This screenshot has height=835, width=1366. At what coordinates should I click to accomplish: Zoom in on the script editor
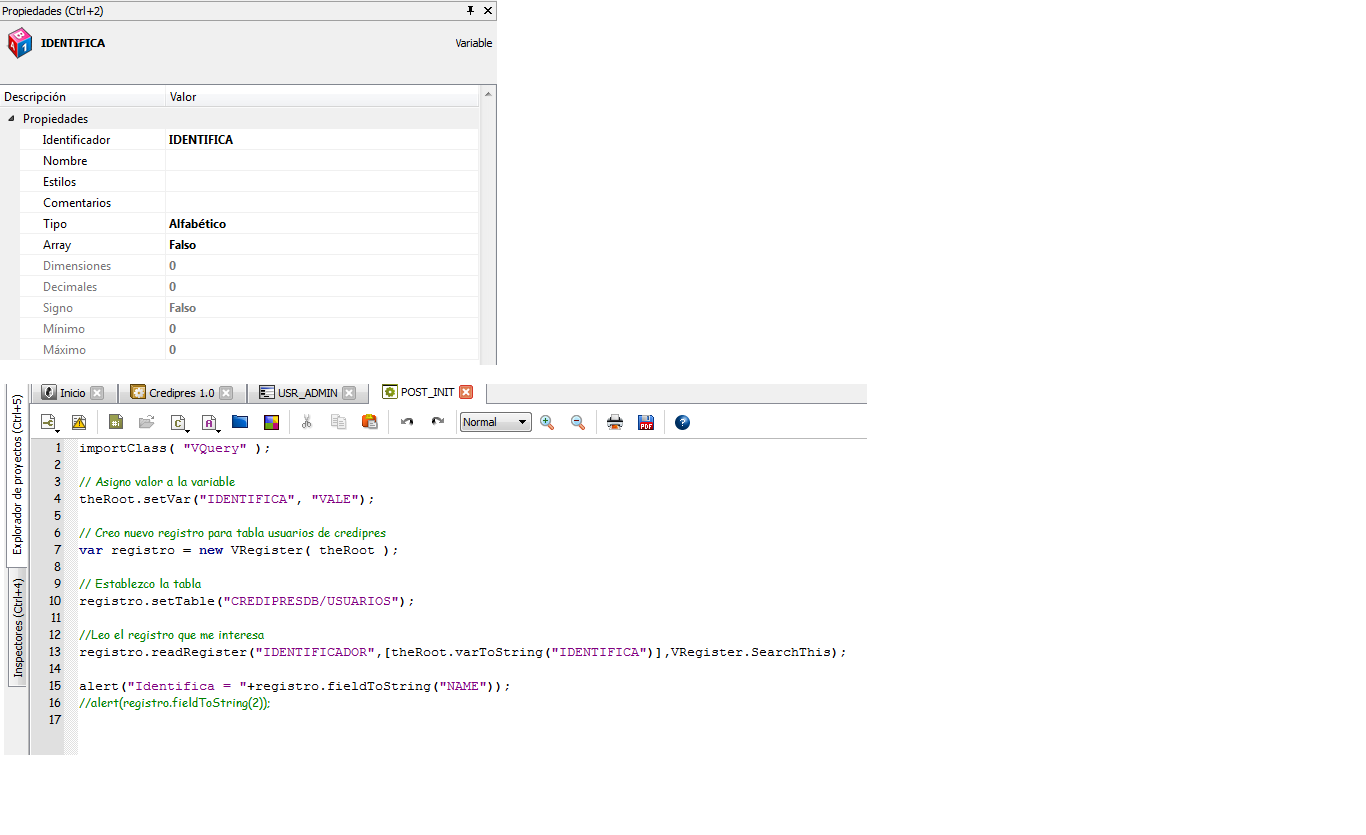pos(547,422)
